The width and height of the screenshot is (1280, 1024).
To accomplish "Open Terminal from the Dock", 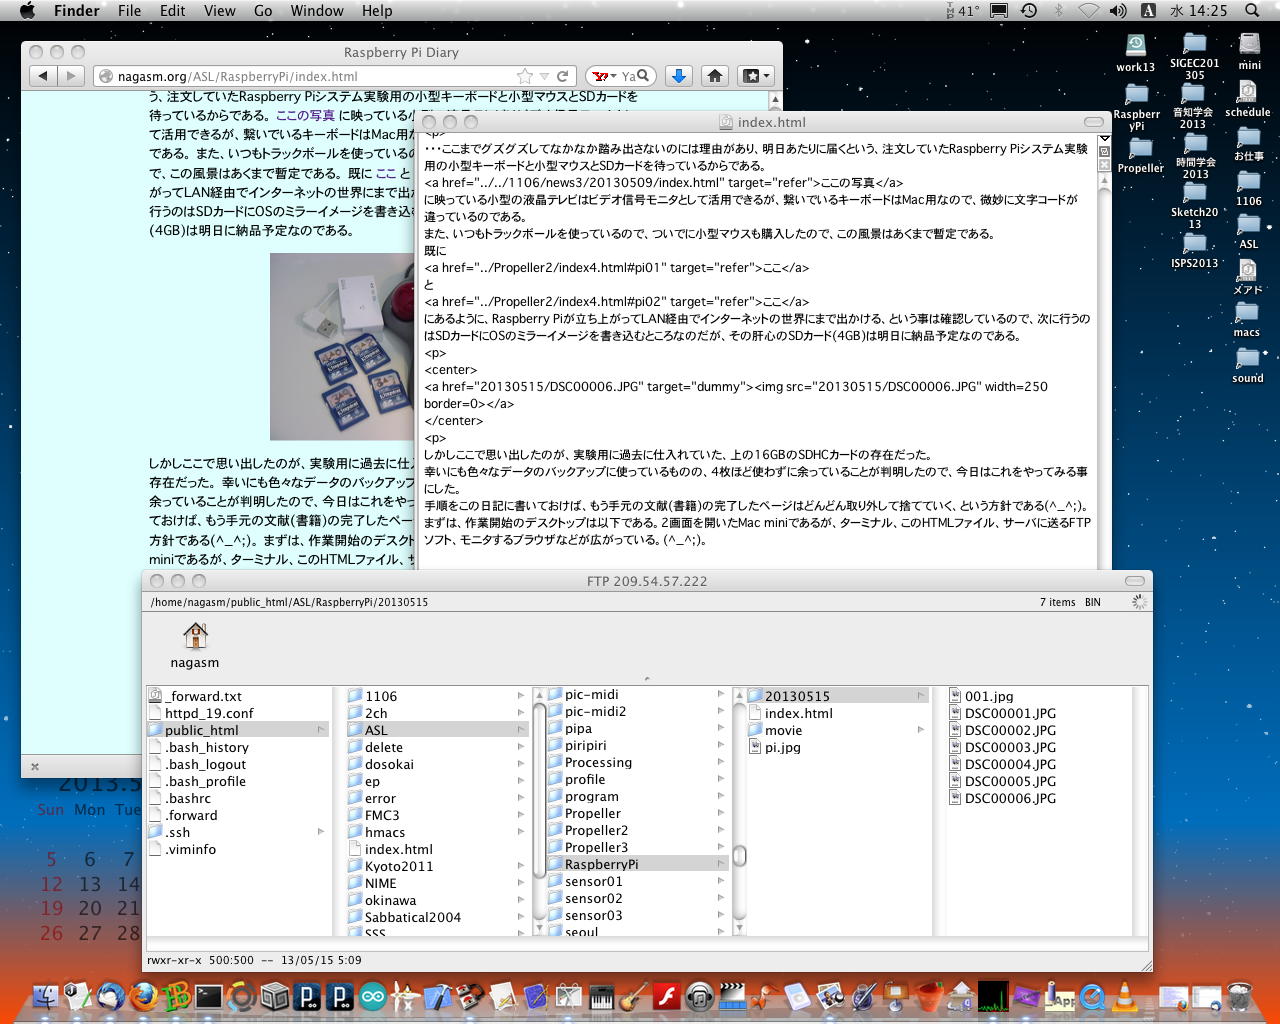I will coord(208,996).
